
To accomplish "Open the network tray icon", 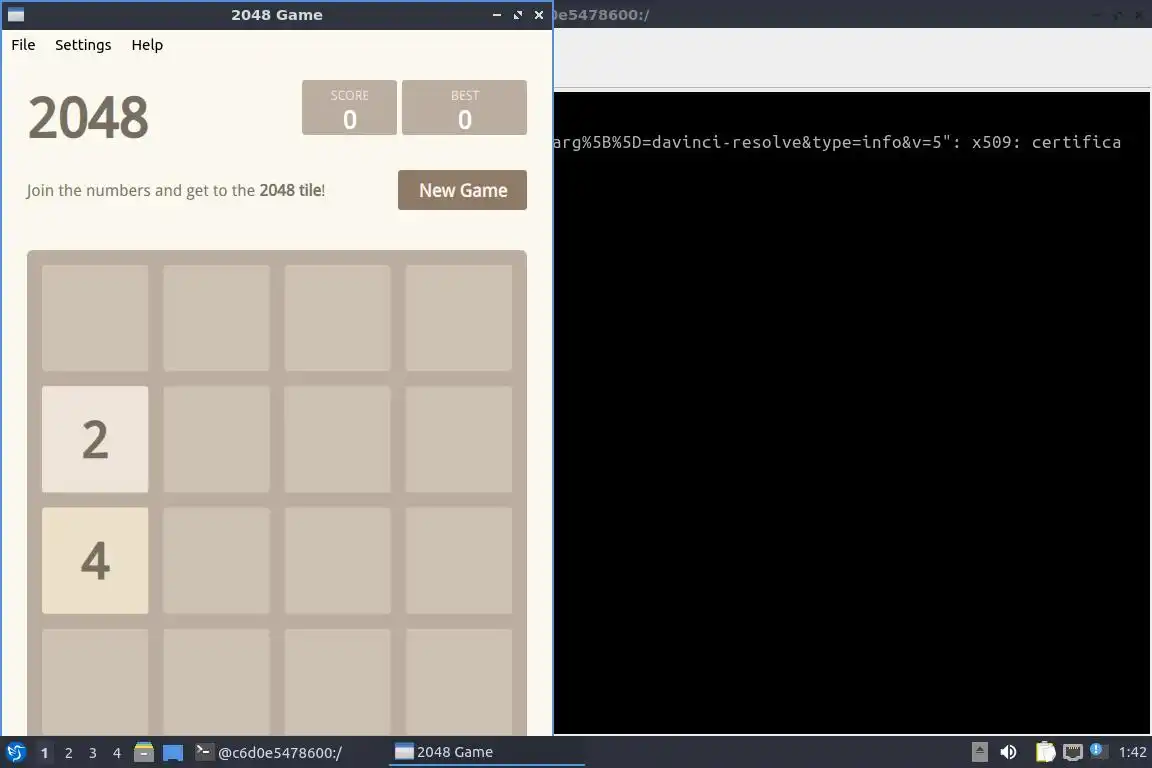I will pos(1073,752).
